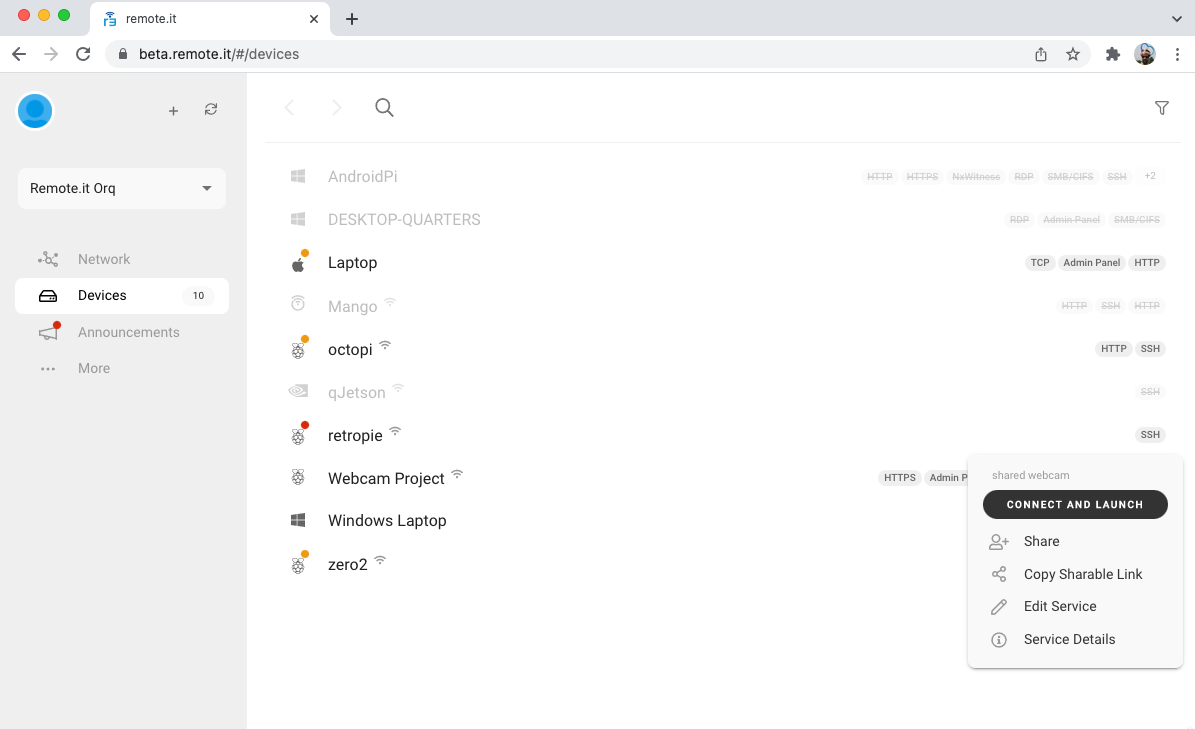Click the More ellipsis icon
1195x729 pixels.
(48, 369)
